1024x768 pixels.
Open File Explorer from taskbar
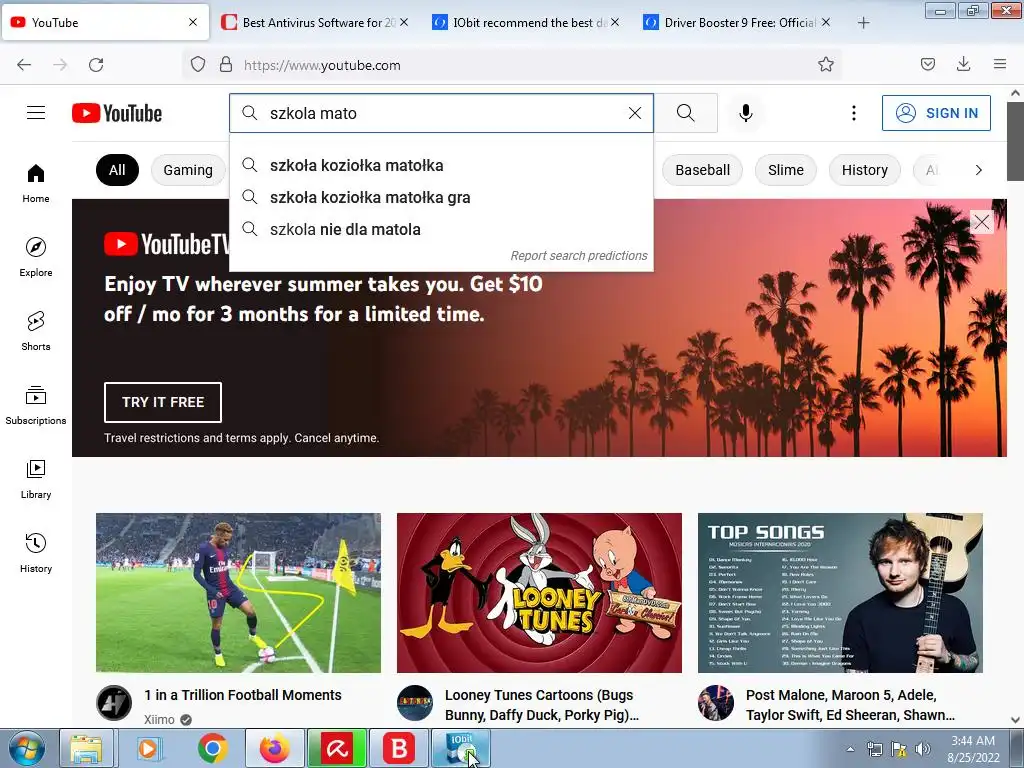[87, 748]
